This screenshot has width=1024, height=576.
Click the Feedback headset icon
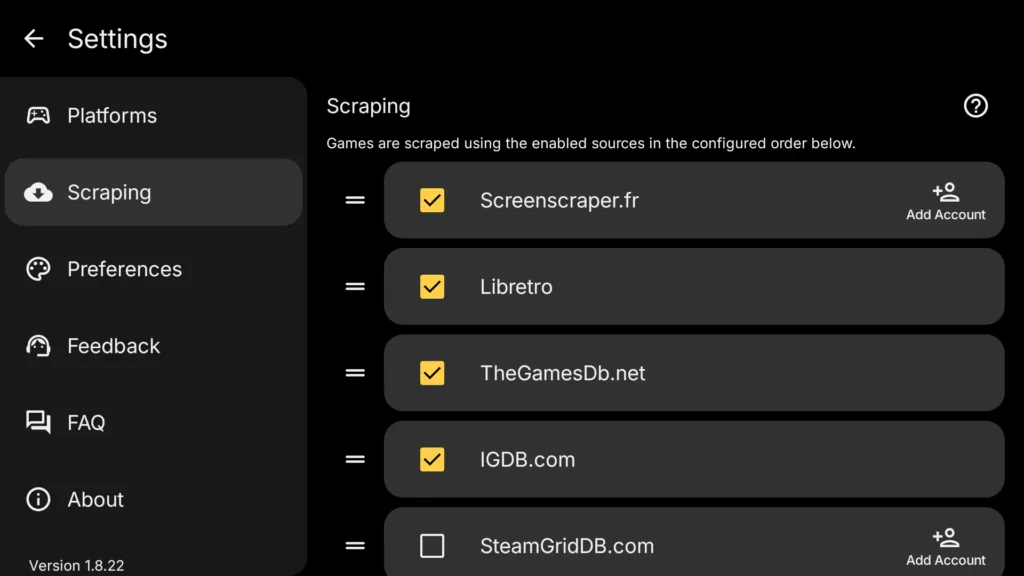click(38, 345)
